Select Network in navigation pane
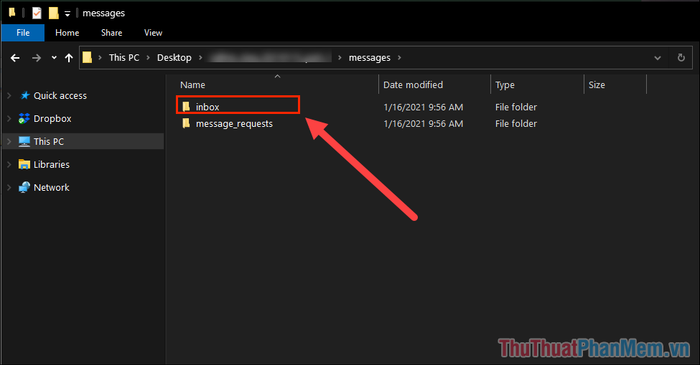This screenshot has height=365, width=700. coord(51,187)
